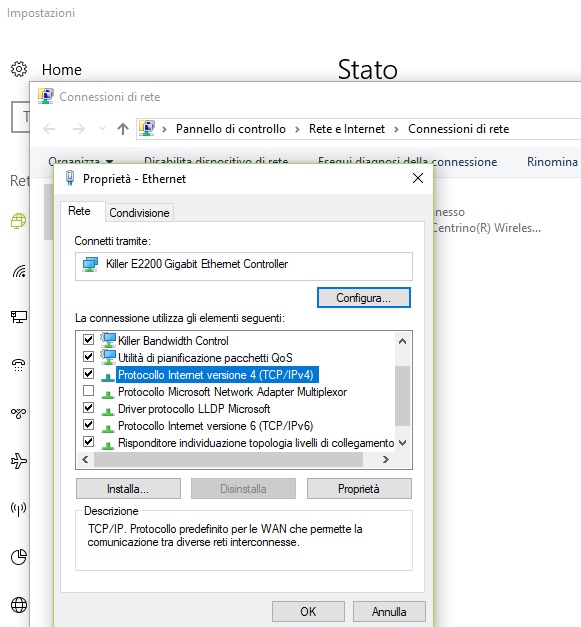Select Driver protocollo LLDP Microsoft entry
The image size is (581, 627).
point(194,409)
